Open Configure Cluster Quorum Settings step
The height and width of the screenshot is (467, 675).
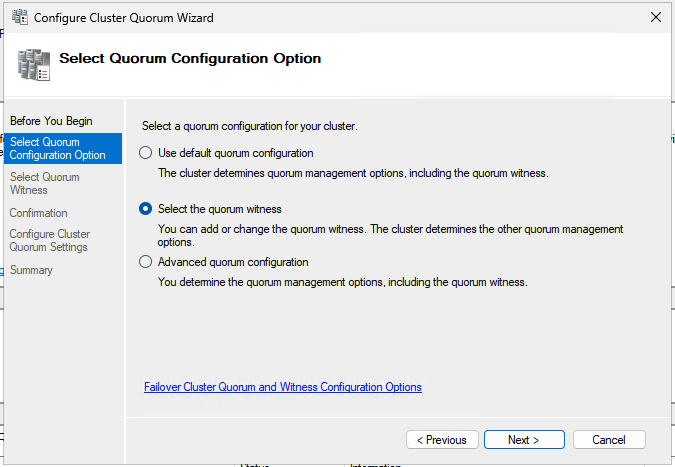point(49,241)
